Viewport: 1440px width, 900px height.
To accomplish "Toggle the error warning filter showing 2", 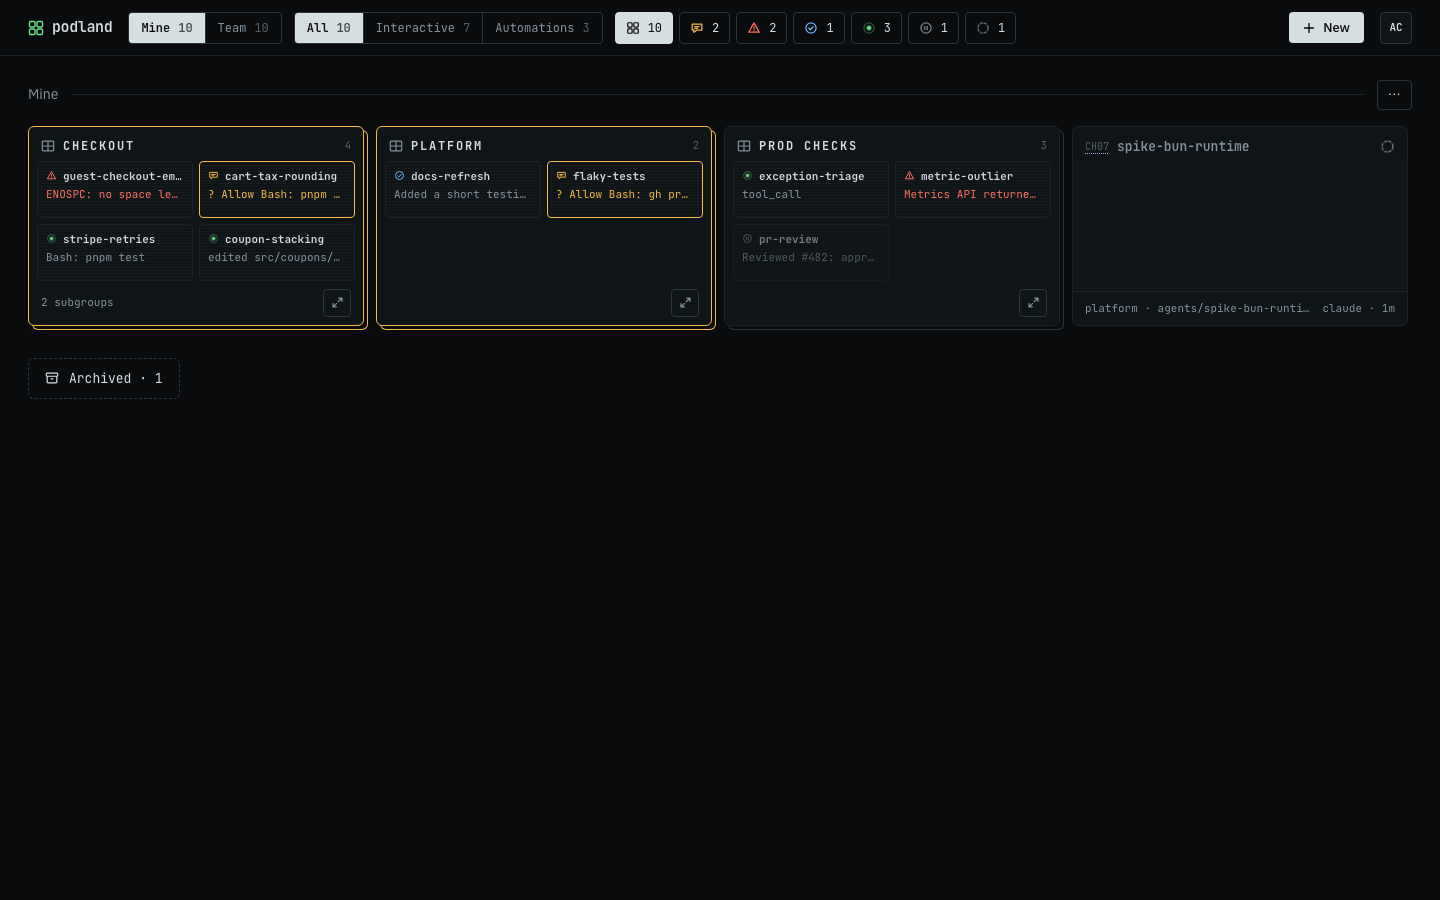I will click(762, 28).
